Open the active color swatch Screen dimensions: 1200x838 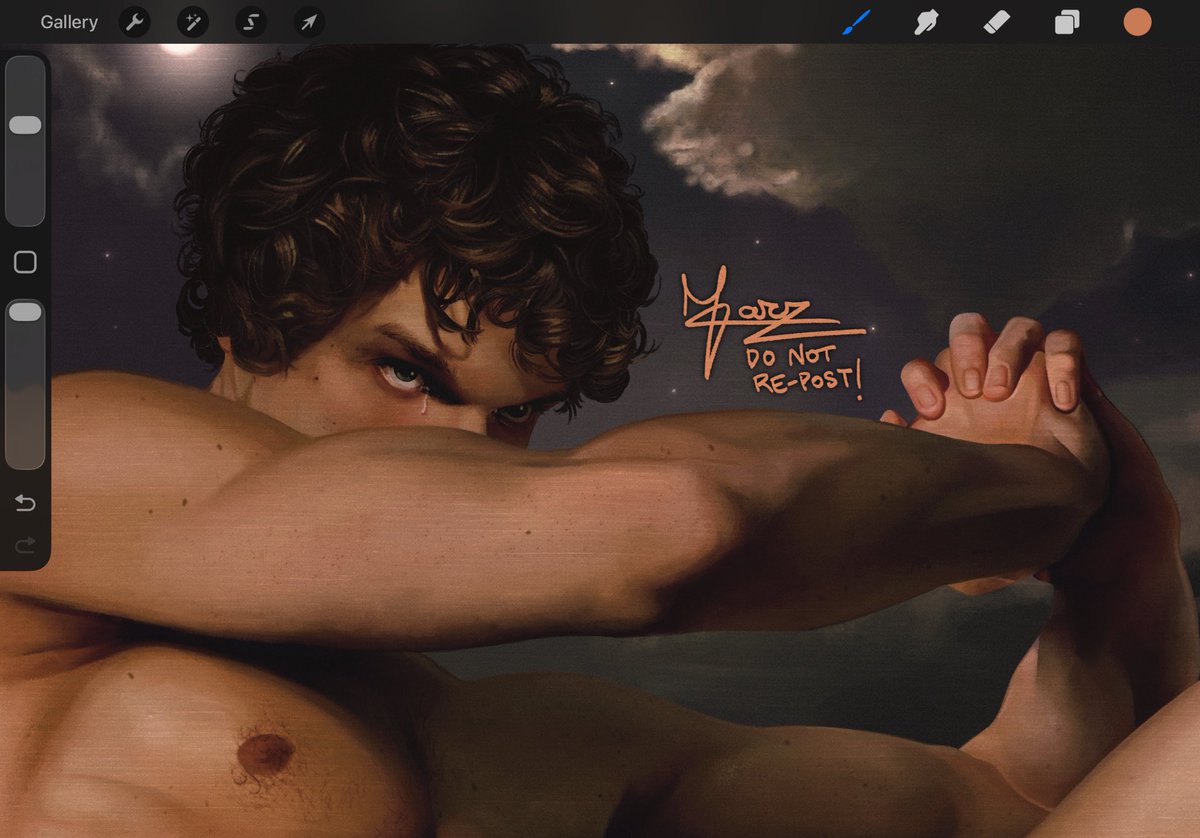1137,22
